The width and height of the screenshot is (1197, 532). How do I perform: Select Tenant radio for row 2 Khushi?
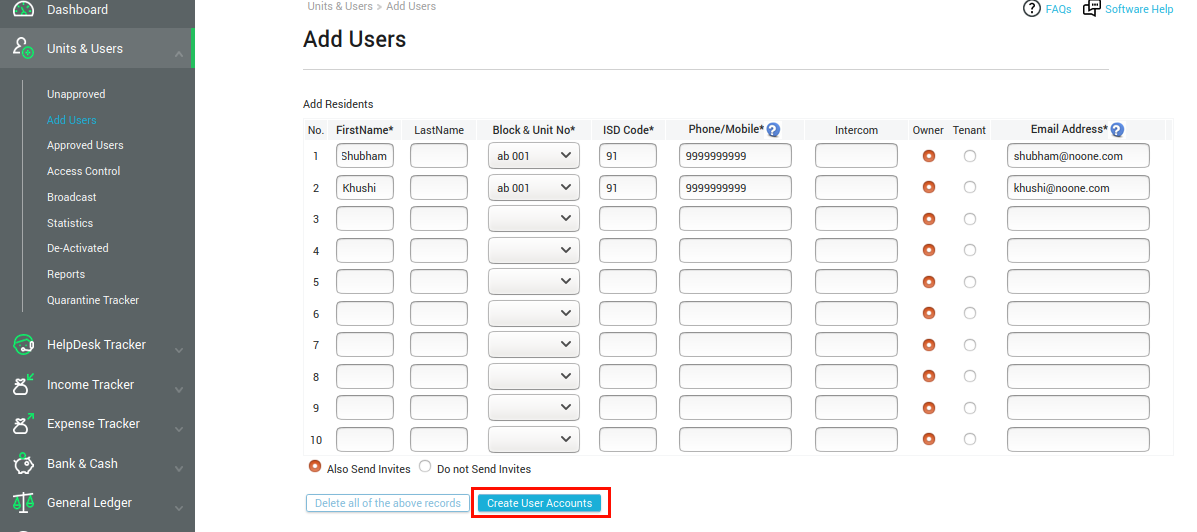coord(970,187)
